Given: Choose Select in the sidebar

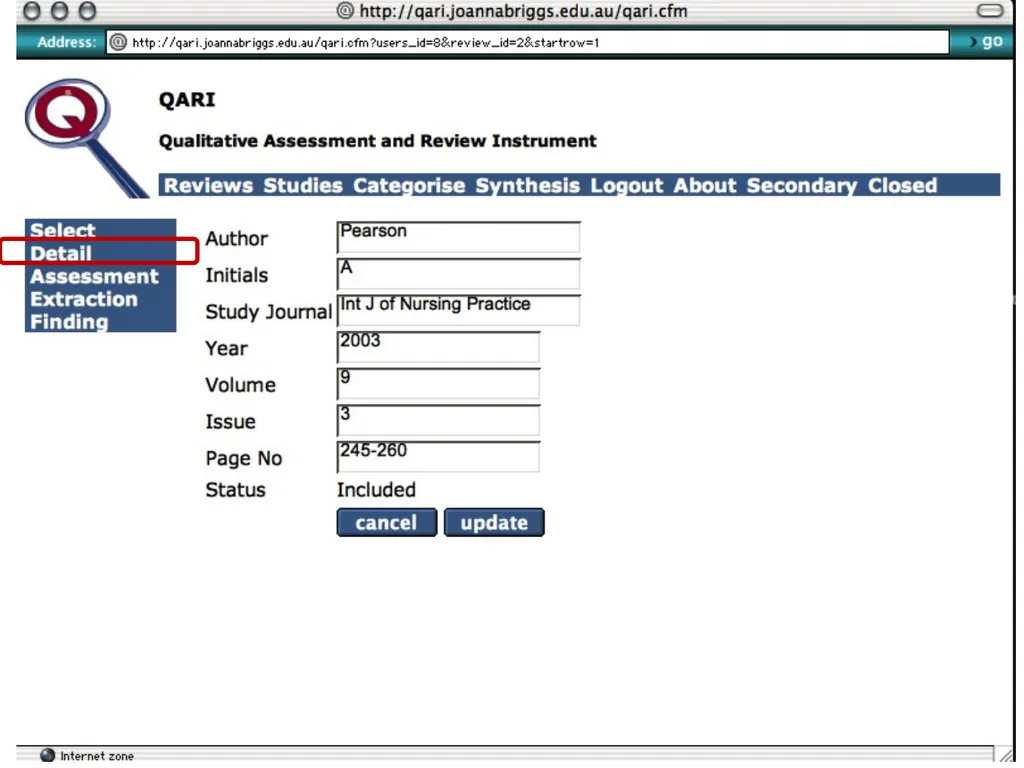Looking at the screenshot, I should click(63, 230).
